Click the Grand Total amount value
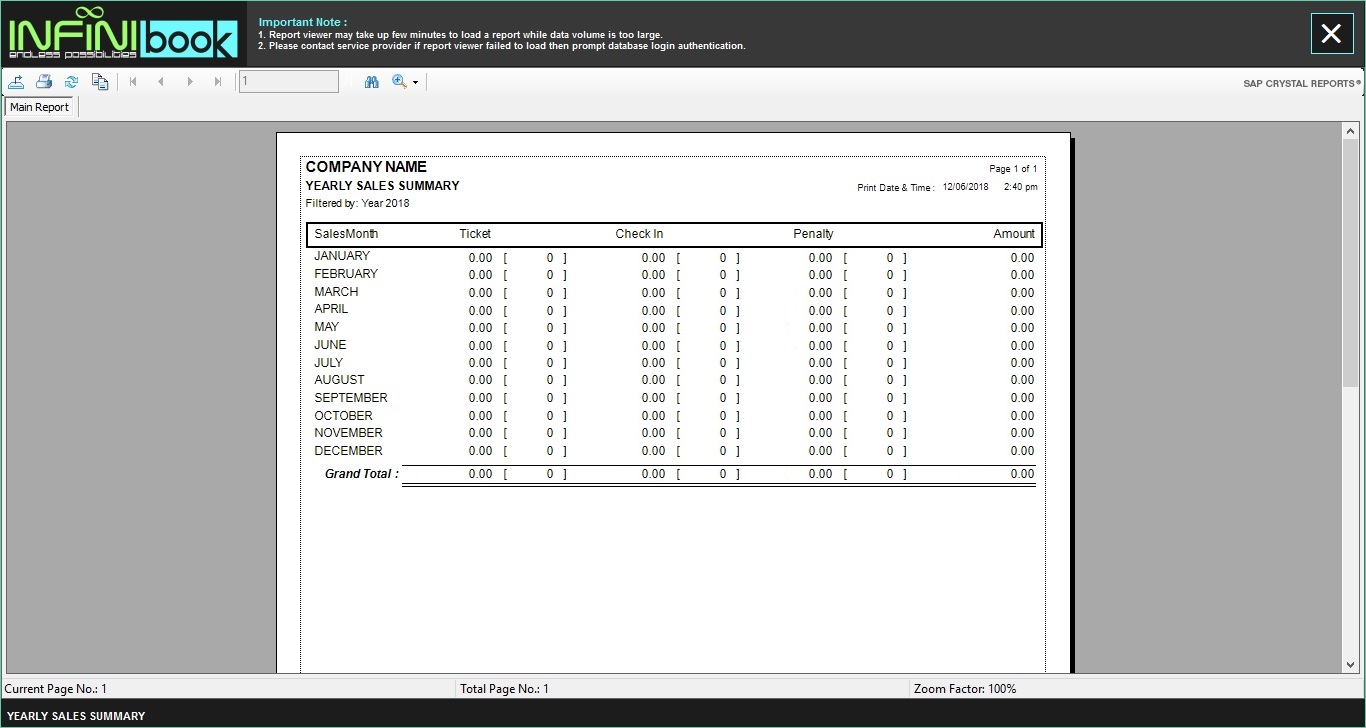This screenshot has height=728, width=1366. click(1022, 475)
